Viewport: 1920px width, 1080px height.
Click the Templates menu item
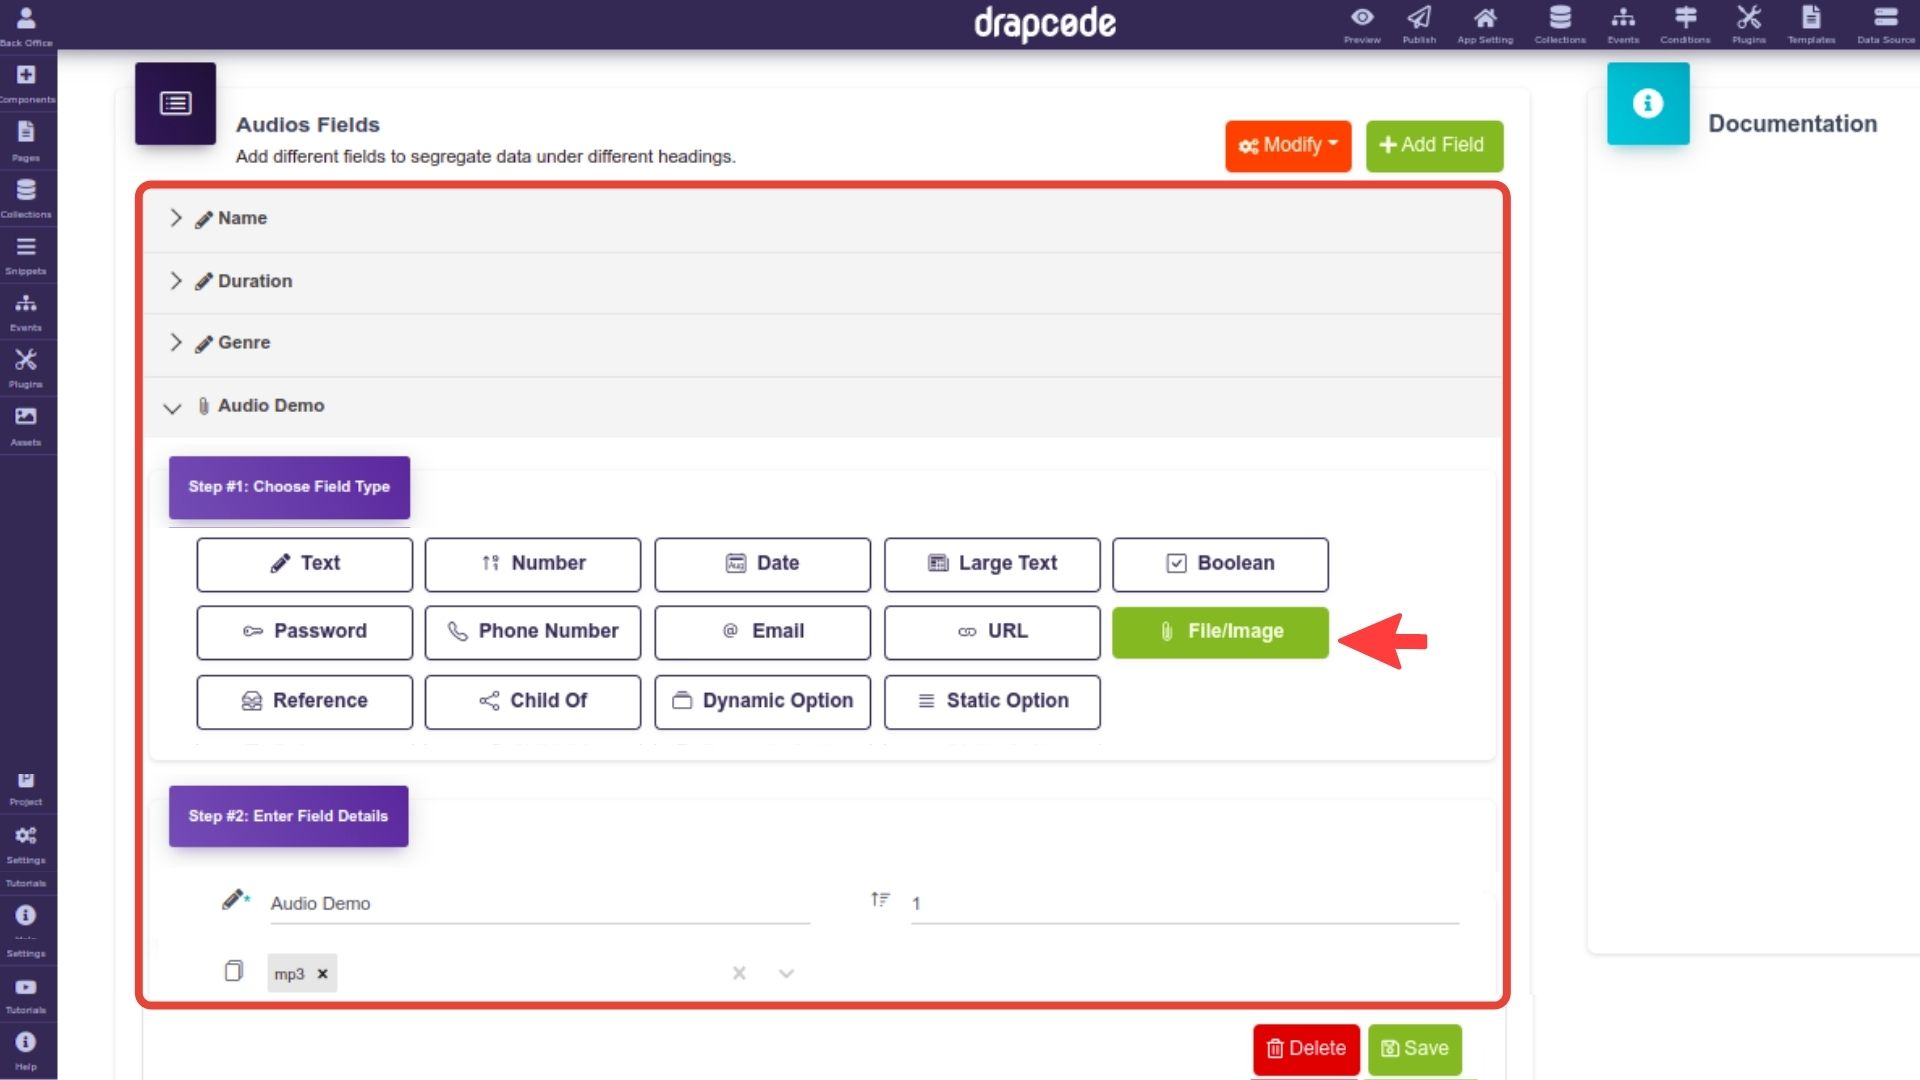[1812, 24]
